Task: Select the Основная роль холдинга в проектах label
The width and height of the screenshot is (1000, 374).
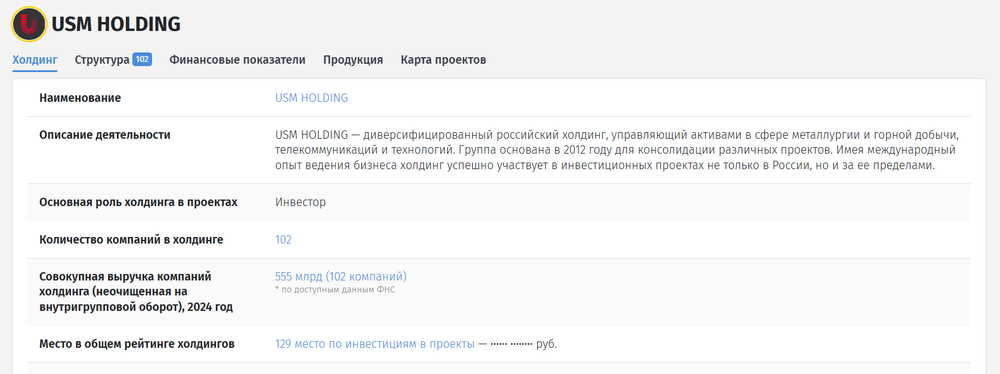Action: (x=138, y=202)
